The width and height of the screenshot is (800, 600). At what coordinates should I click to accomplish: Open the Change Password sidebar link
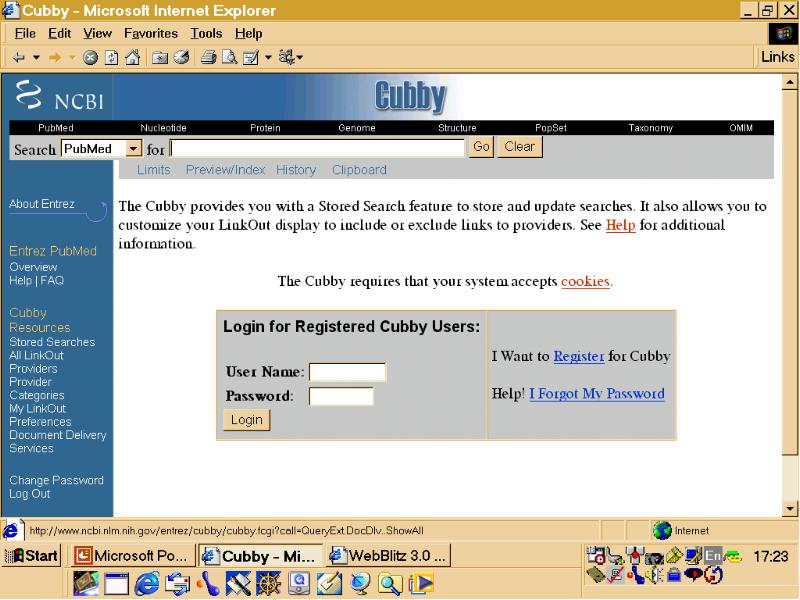click(56, 480)
